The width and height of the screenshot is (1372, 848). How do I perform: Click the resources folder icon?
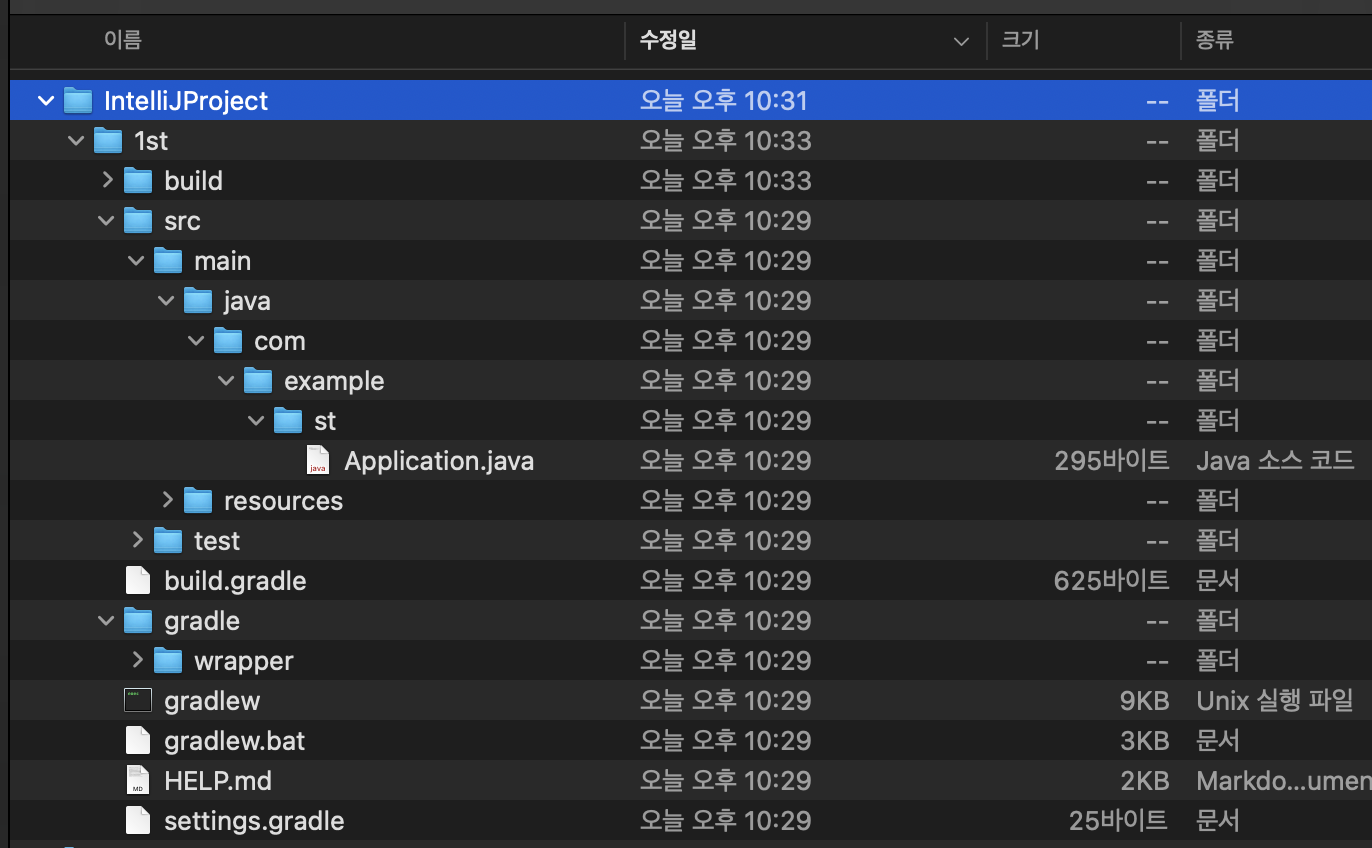pyautogui.click(x=198, y=501)
